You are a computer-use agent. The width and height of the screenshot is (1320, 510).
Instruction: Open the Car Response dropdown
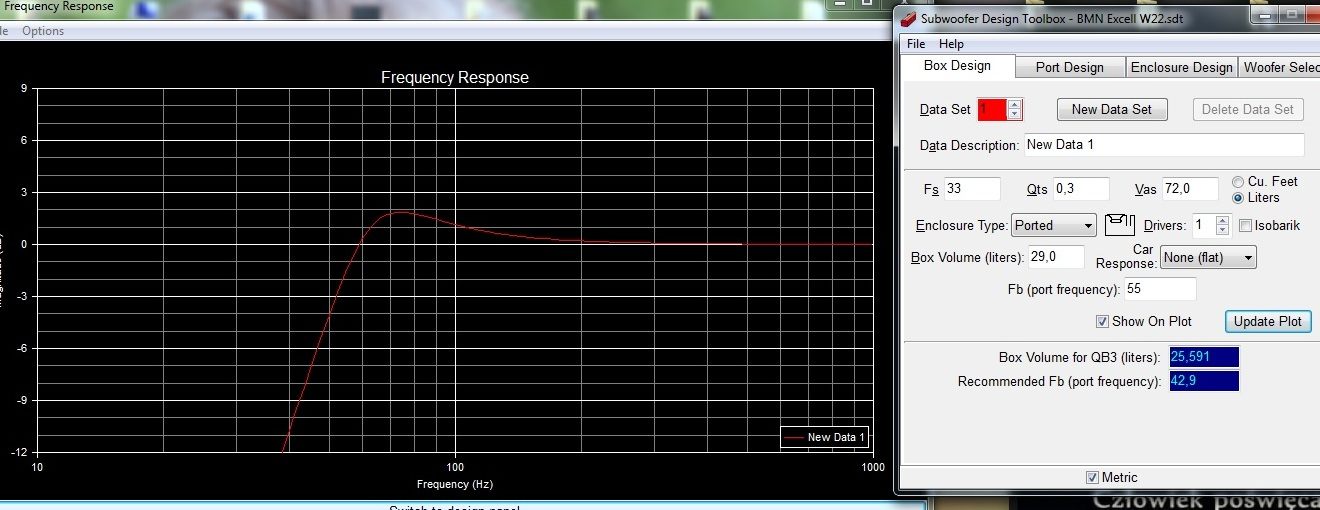pyautogui.click(x=1208, y=258)
